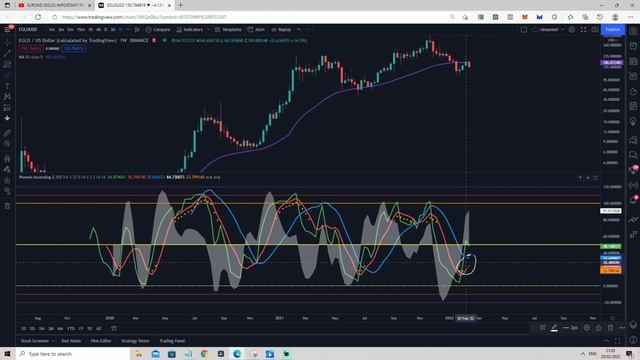The height and width of the screenshot is (360, 640).
Task: Open the Unnamed chart layout dropdown
Action: (548, 30)
